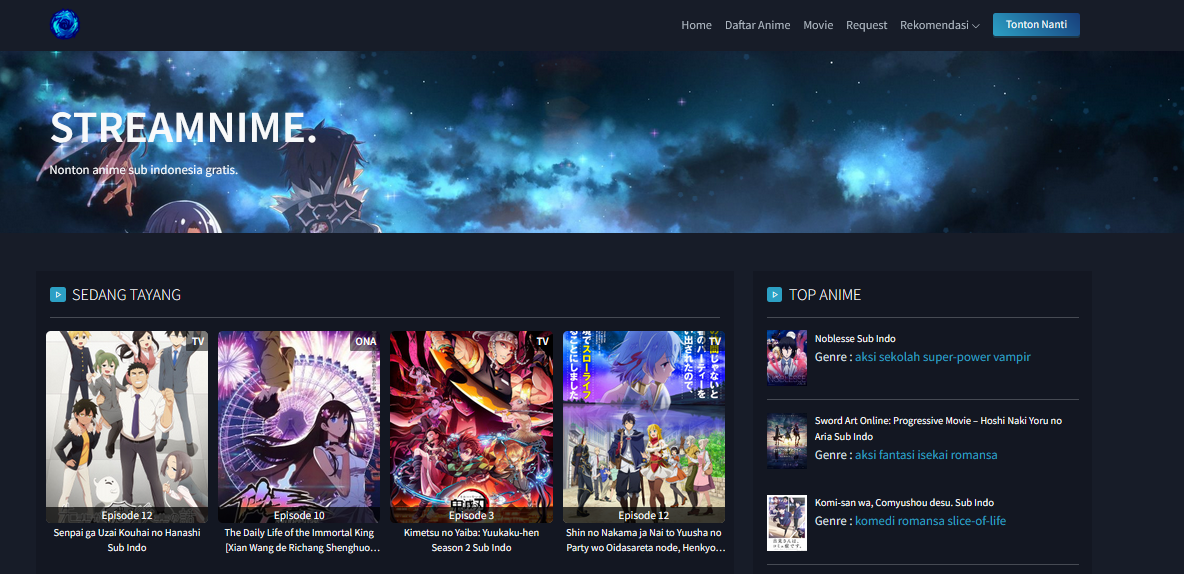Expand the Rekomendasi dropdown menu
The width and height of the screenshot is (1184, 574).
pos(939,25)
